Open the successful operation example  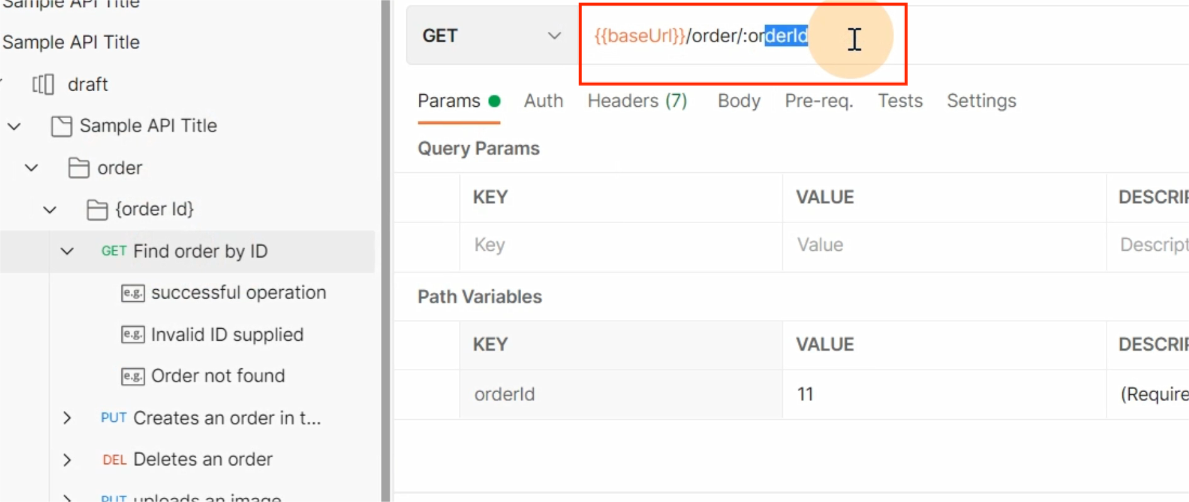[x=238, y=293]
